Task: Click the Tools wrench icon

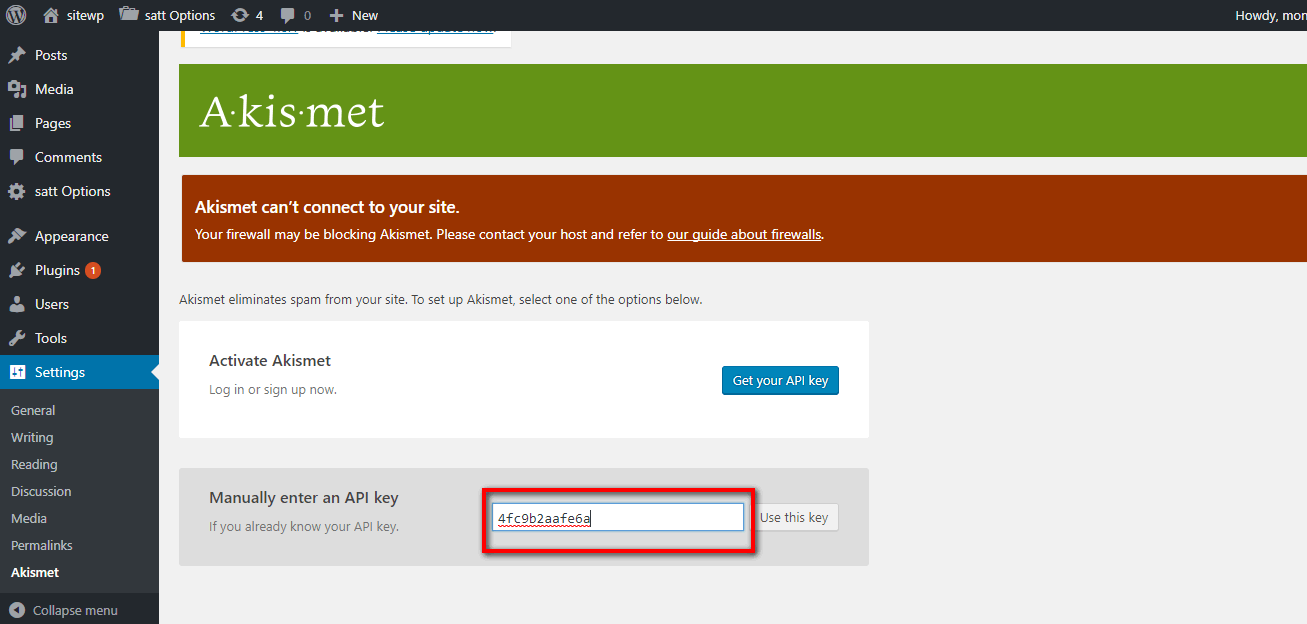Action: click(x=17, y=338)
